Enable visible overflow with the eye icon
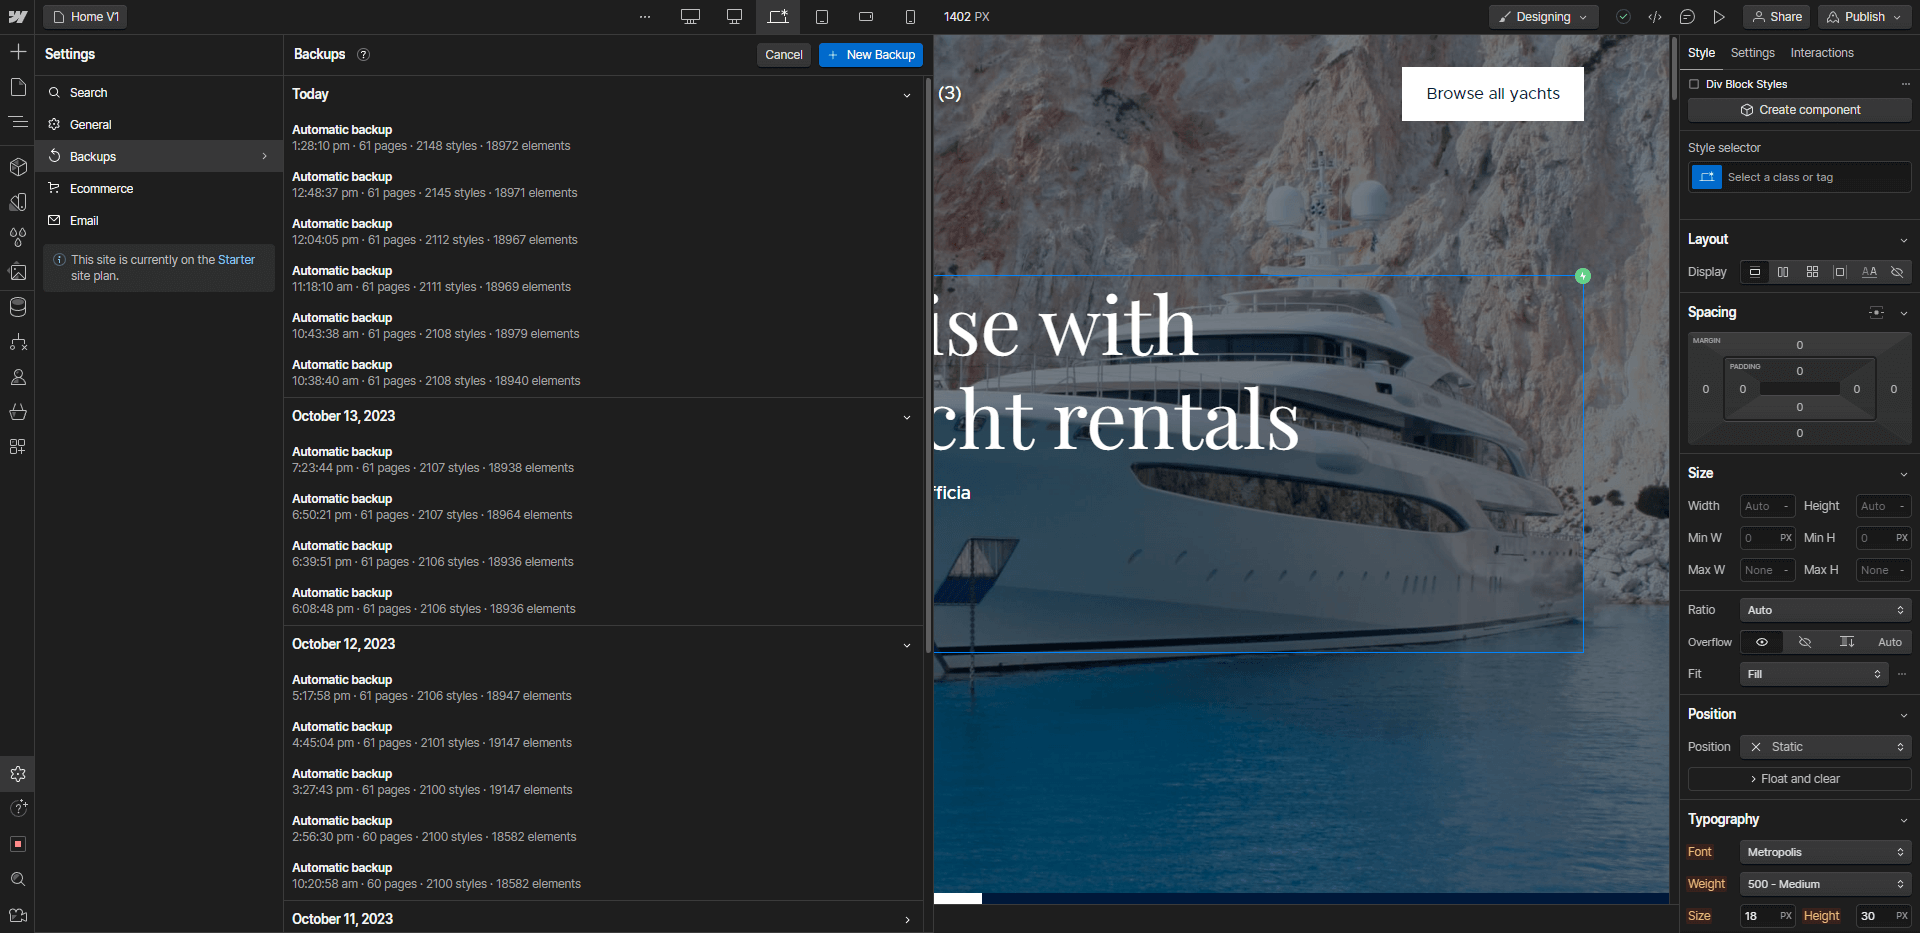The height and width of the screenshot is (933, 1920). point(1761,642)
